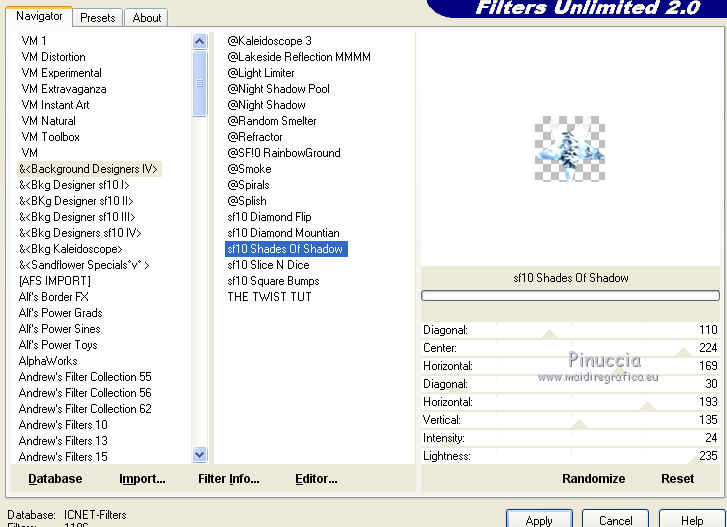The height and width of the screenshot is (527, 727).
Task: Select Alf's Power Sines category
Action: (x=59, y=329)
